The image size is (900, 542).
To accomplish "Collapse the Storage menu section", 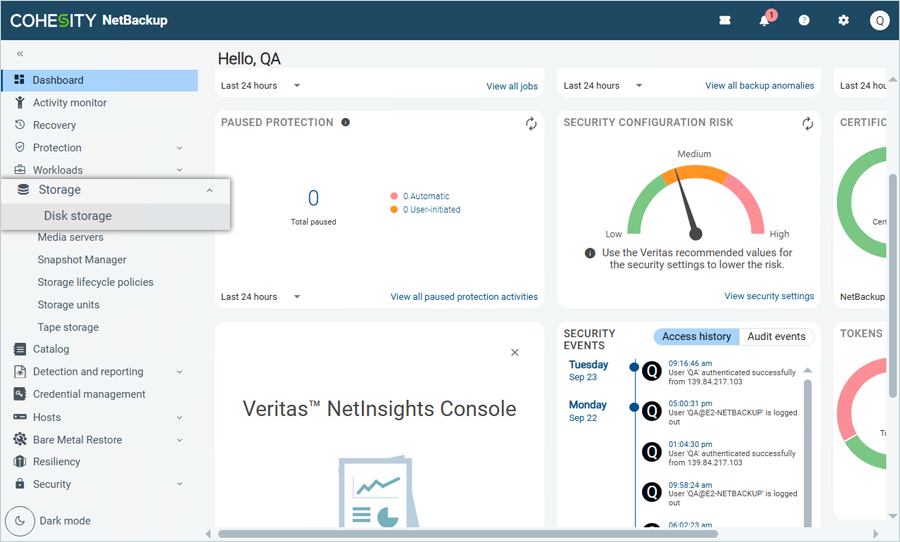I will pyautogui.click(x=209, y=190).
